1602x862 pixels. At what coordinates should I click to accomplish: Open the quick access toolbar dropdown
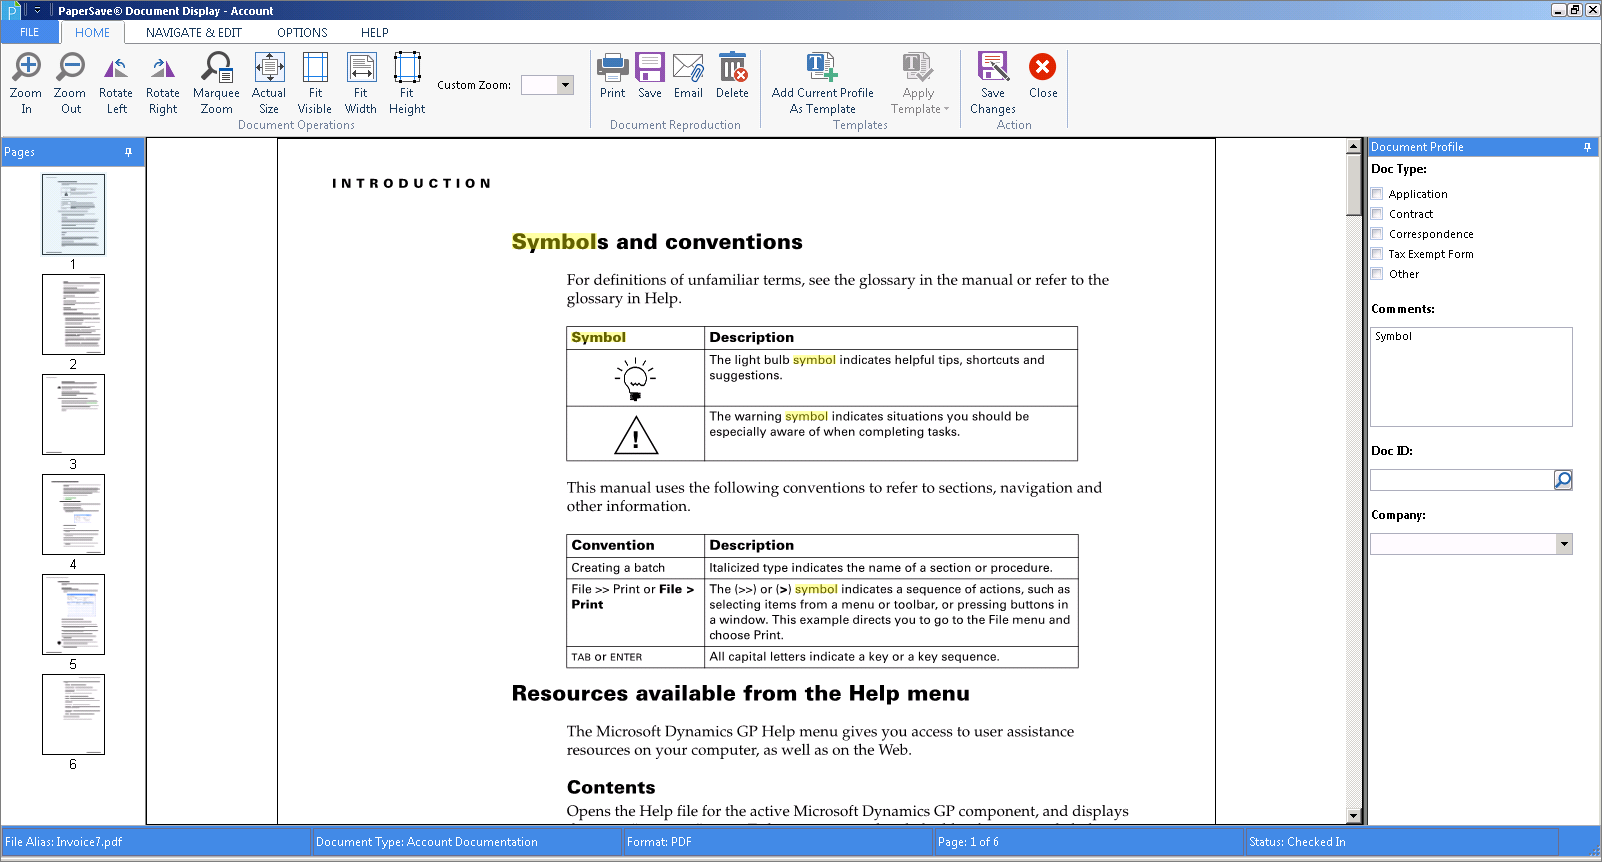(37, 11)
